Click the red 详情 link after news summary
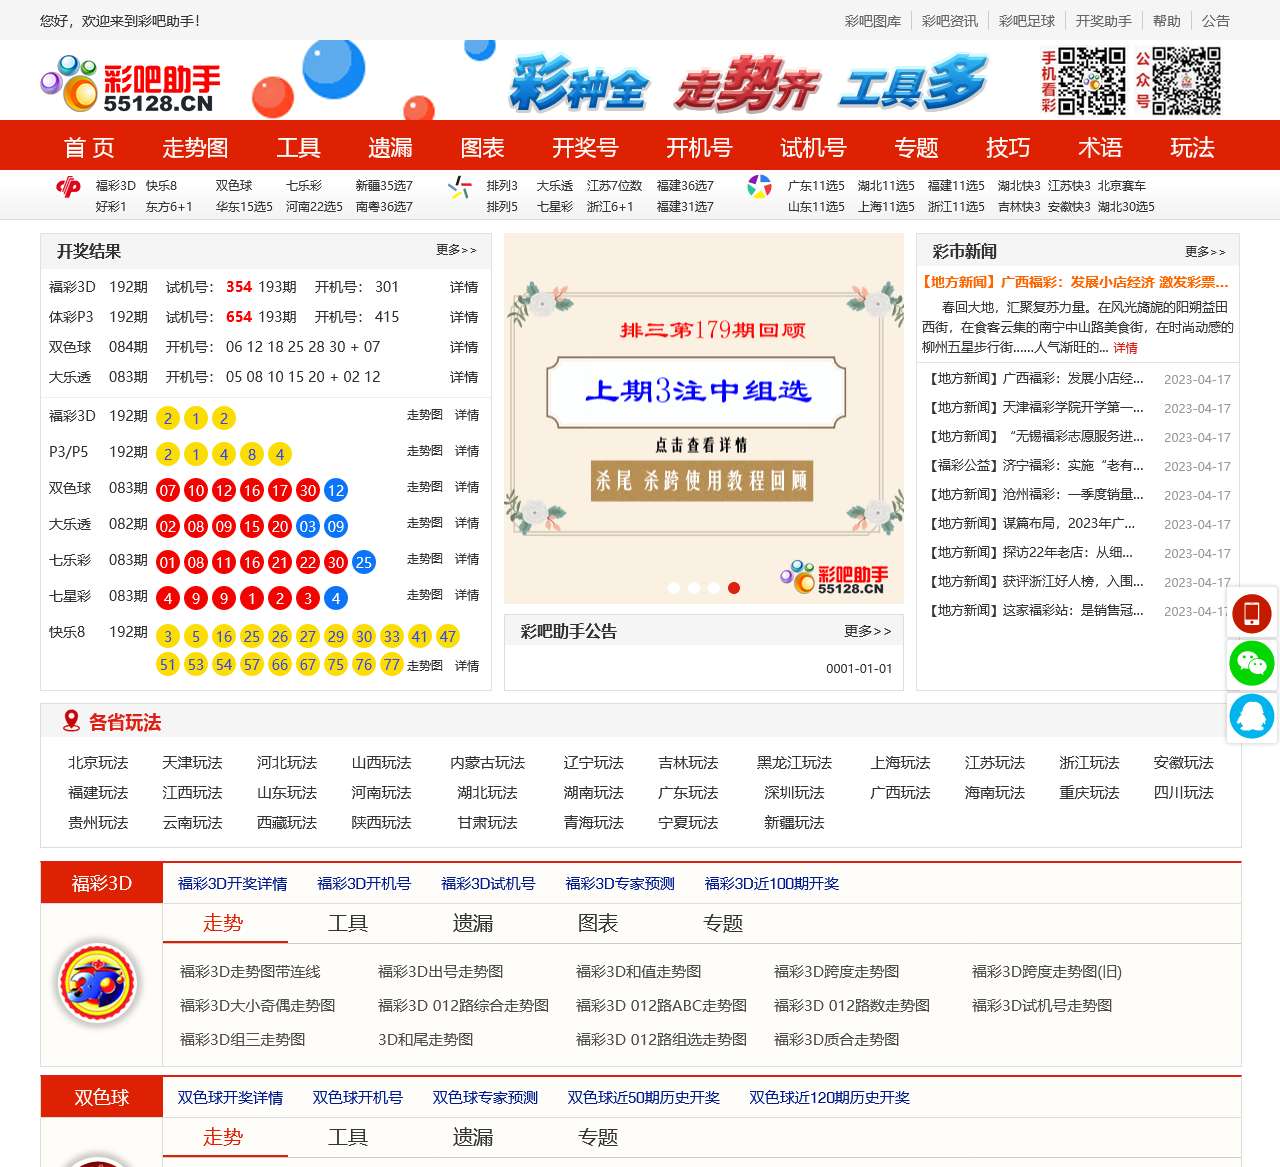Screen dimensions: 1280x1167 tap(1125, 348)
